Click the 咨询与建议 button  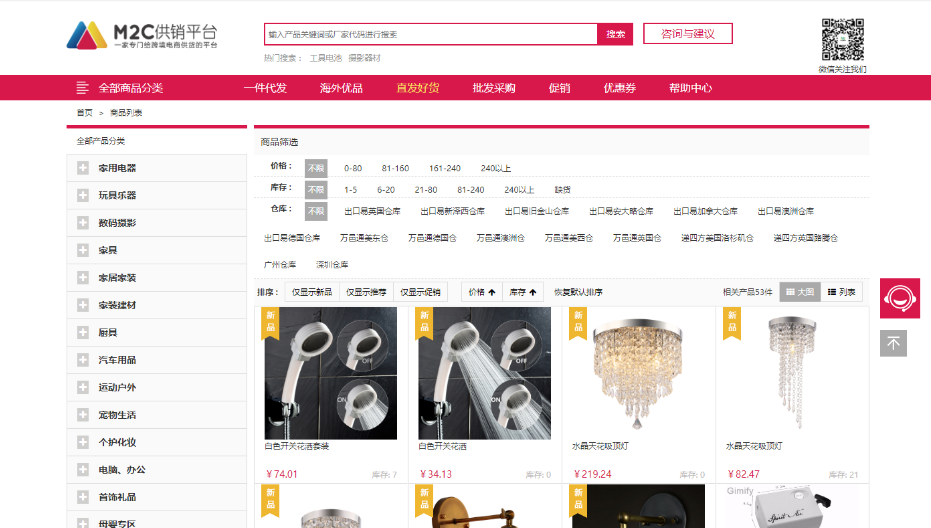tap(688, 34)
